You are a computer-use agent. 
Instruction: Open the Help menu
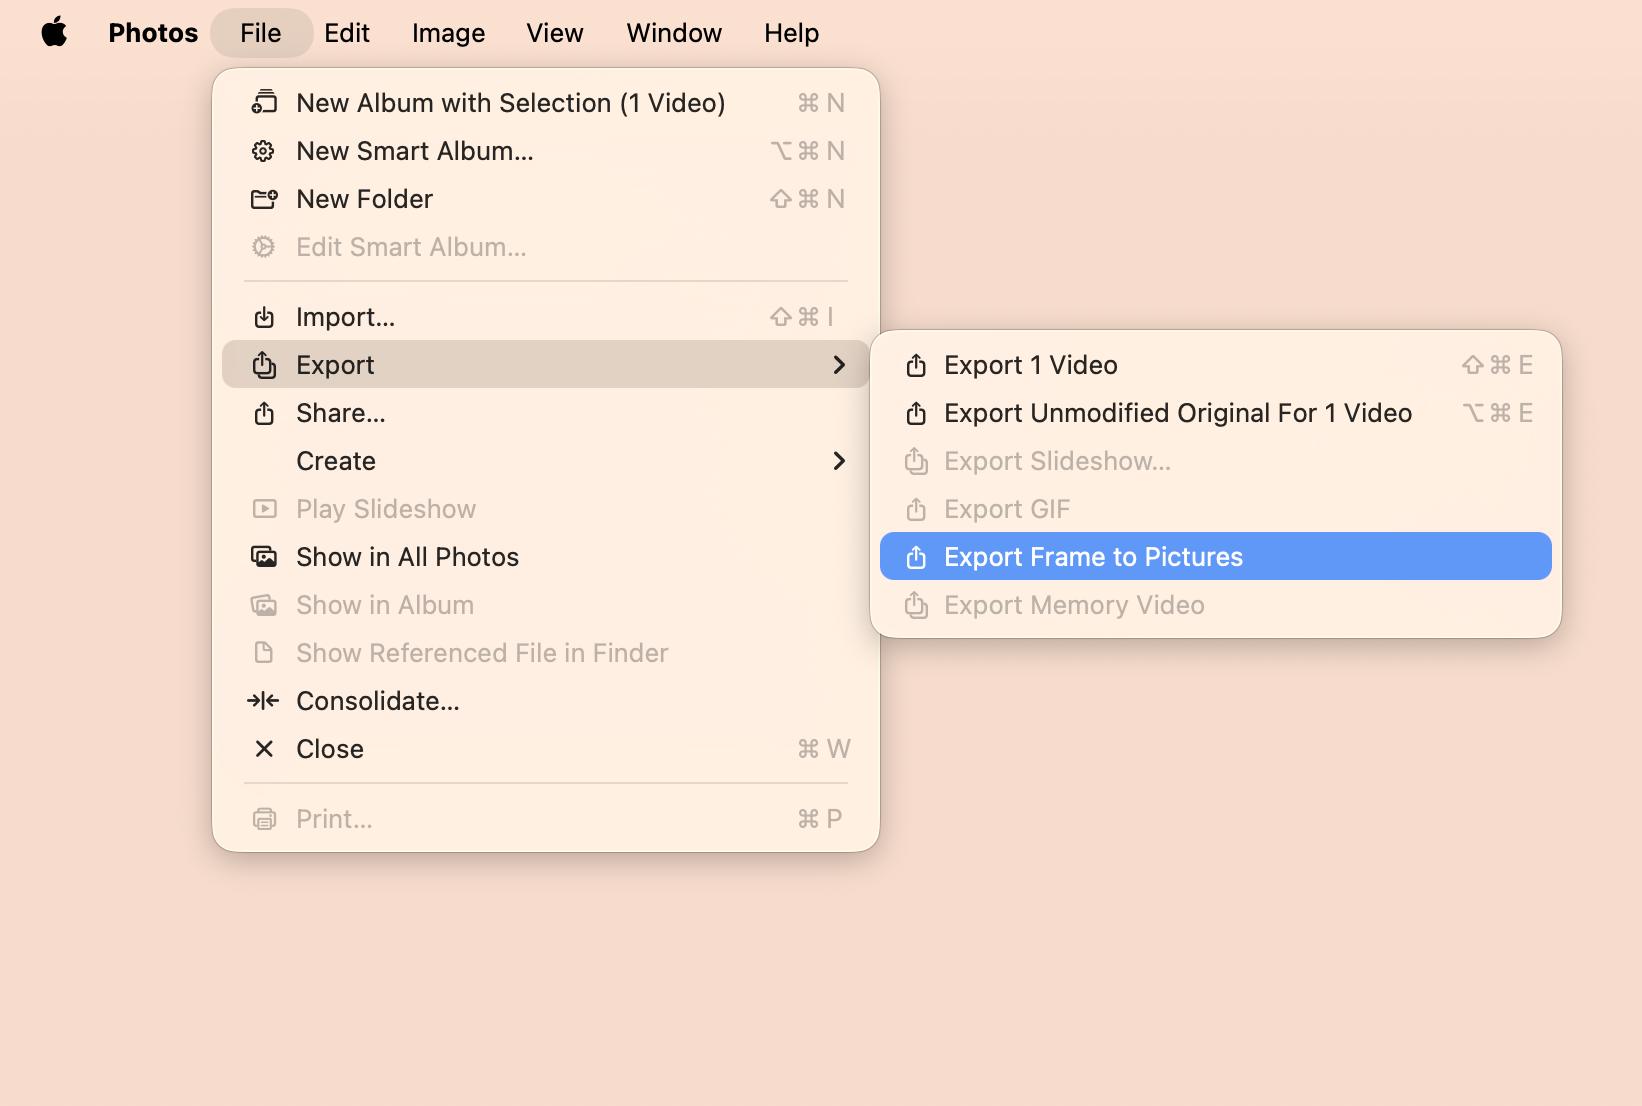[791, 33]
